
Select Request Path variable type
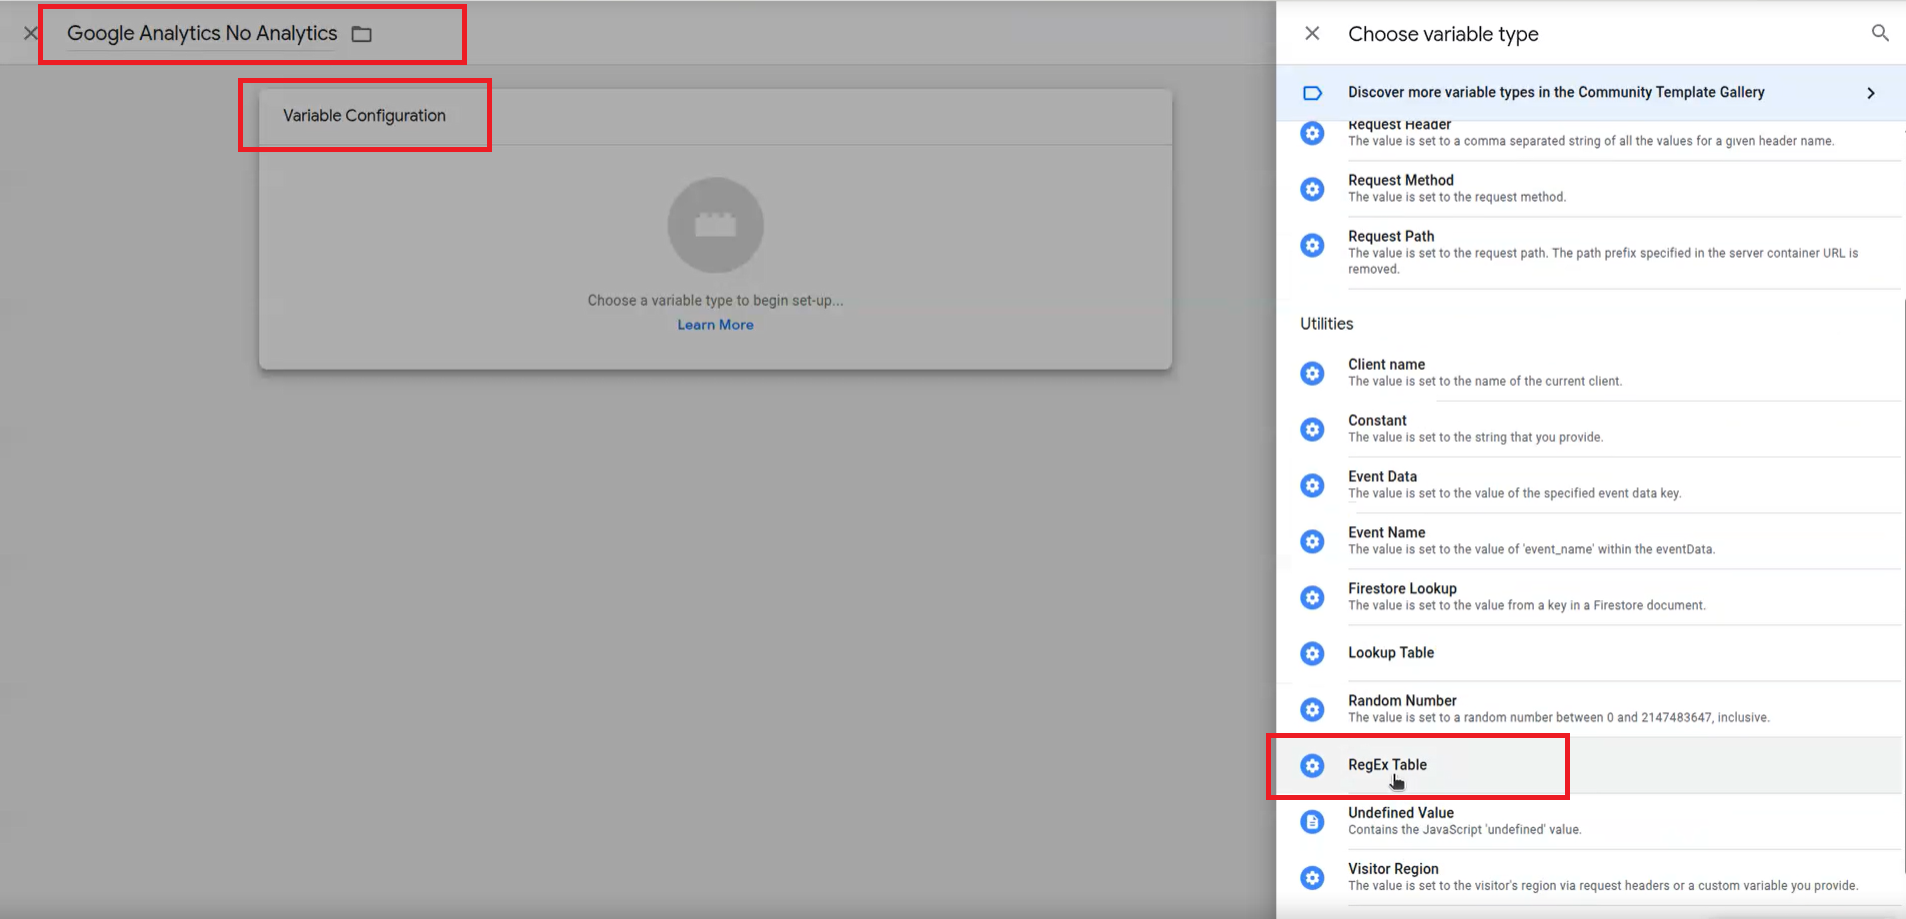1590,253
